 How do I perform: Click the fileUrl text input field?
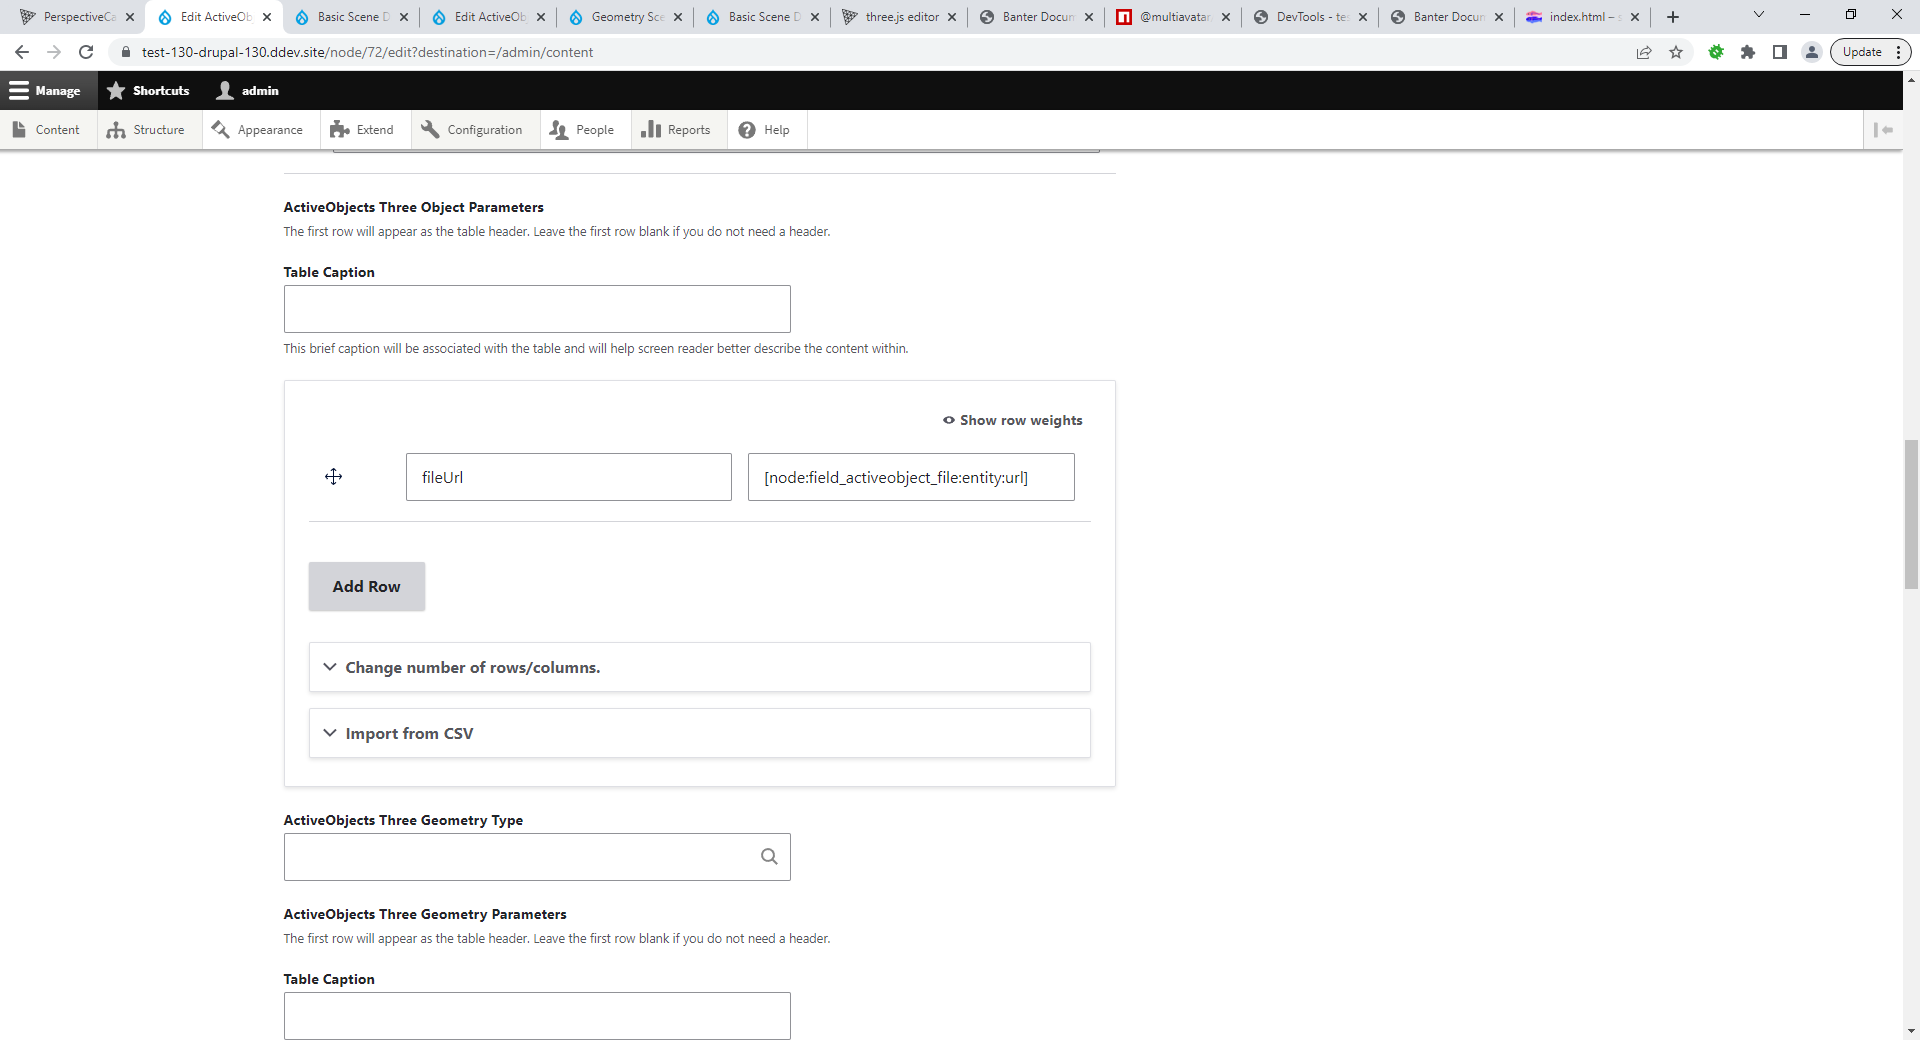click(x=568, y=477)
